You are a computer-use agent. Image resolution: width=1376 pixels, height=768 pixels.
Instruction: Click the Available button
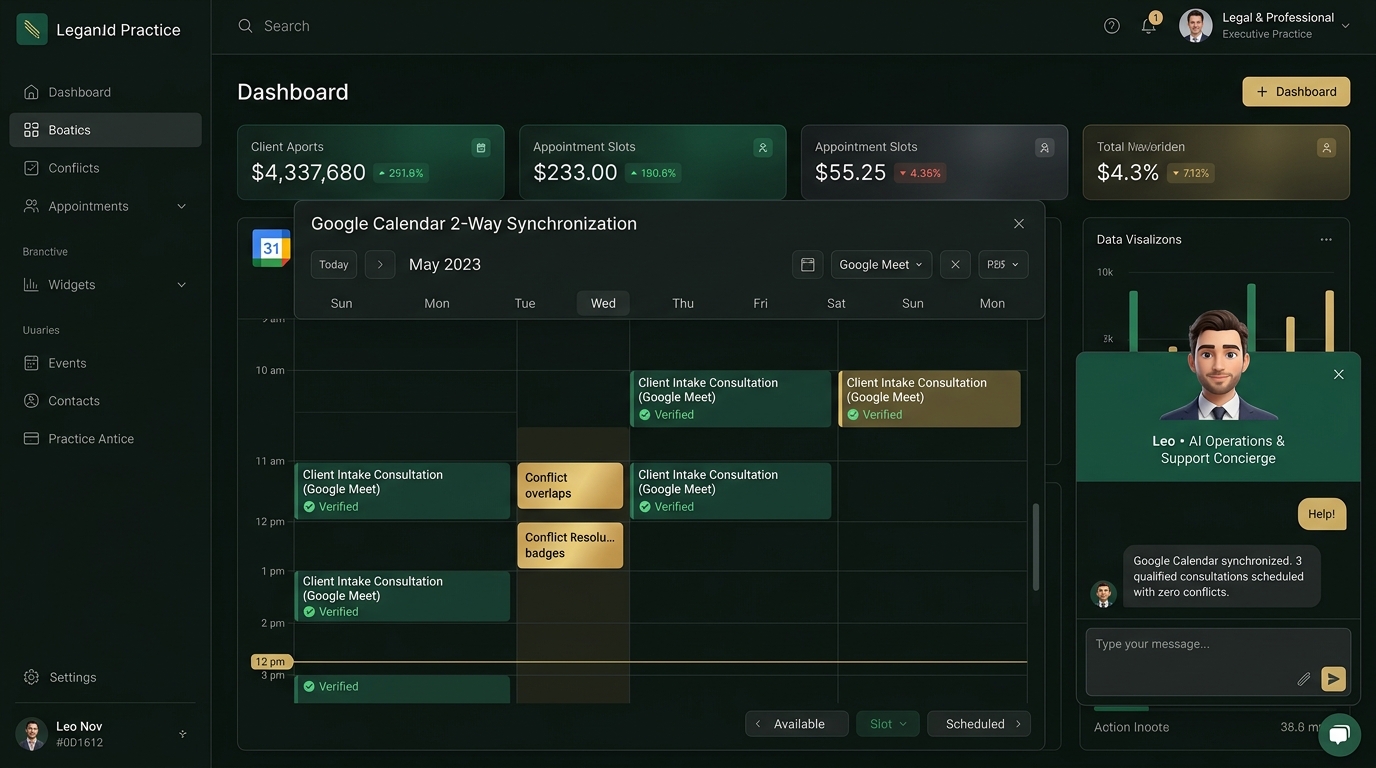tap(797, 724)
